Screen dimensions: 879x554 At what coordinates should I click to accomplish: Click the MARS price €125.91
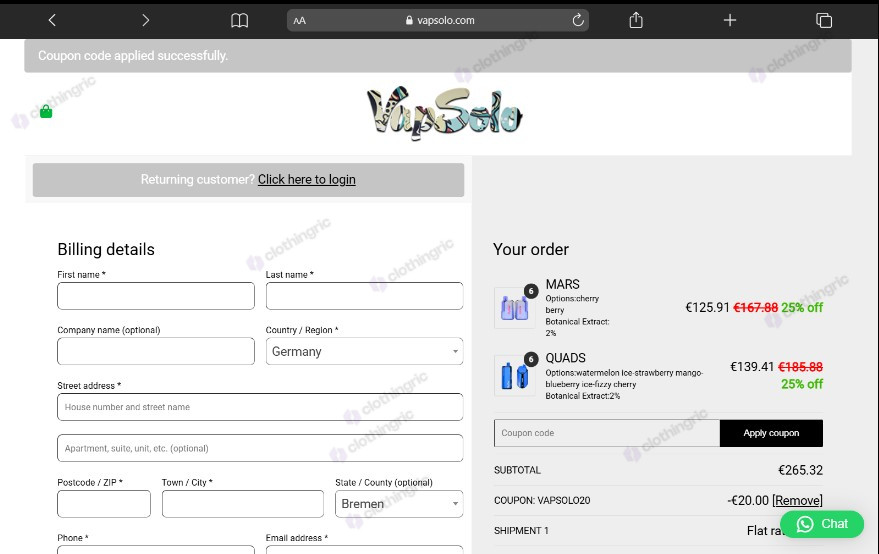(707, 307)
